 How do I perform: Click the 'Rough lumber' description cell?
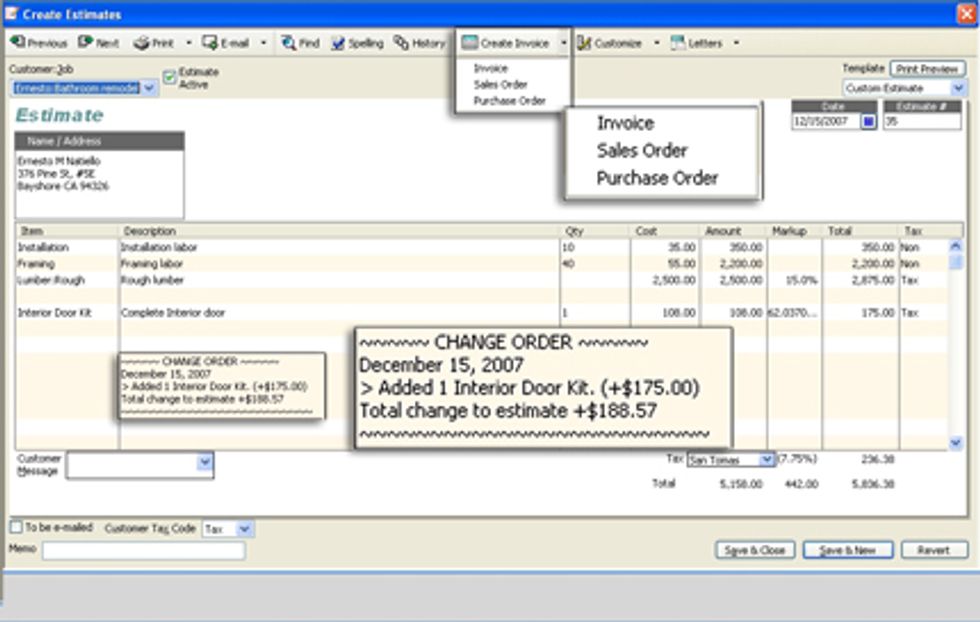[x=339, y=280]
